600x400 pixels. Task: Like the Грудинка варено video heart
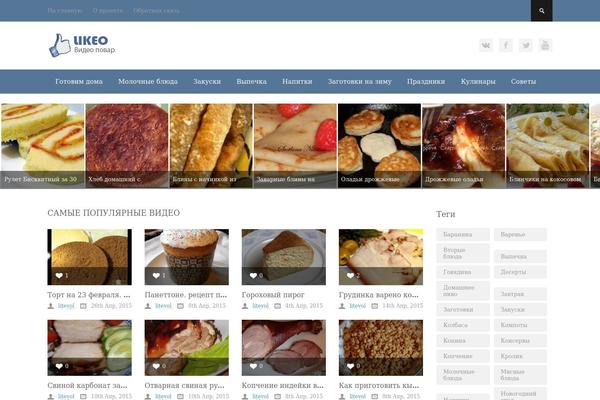(x=351, y=276)
